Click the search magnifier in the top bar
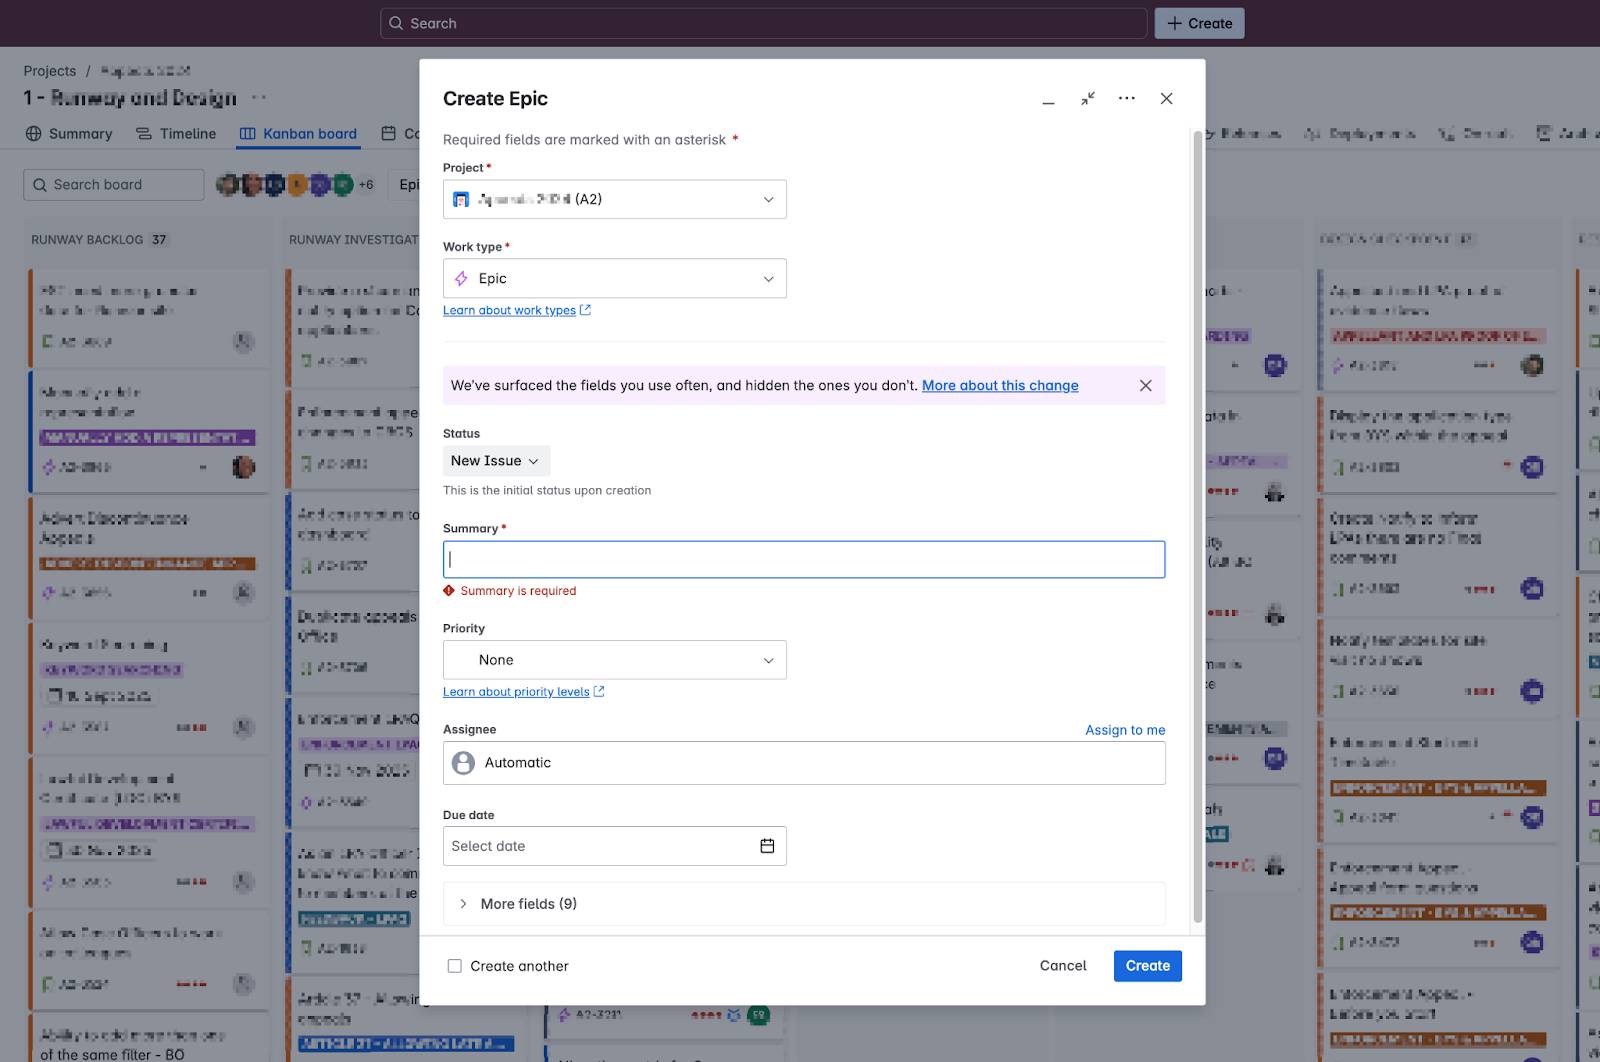Image resolution: width=1600 pixels, height=1062 pixels. coord(397,22)
